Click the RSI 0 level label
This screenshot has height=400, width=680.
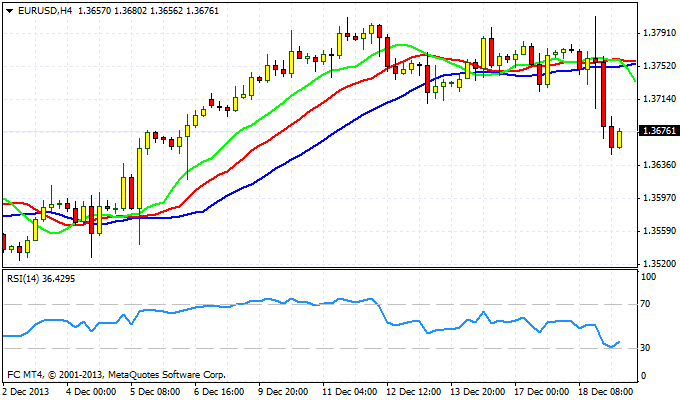[x=644, y=376]
